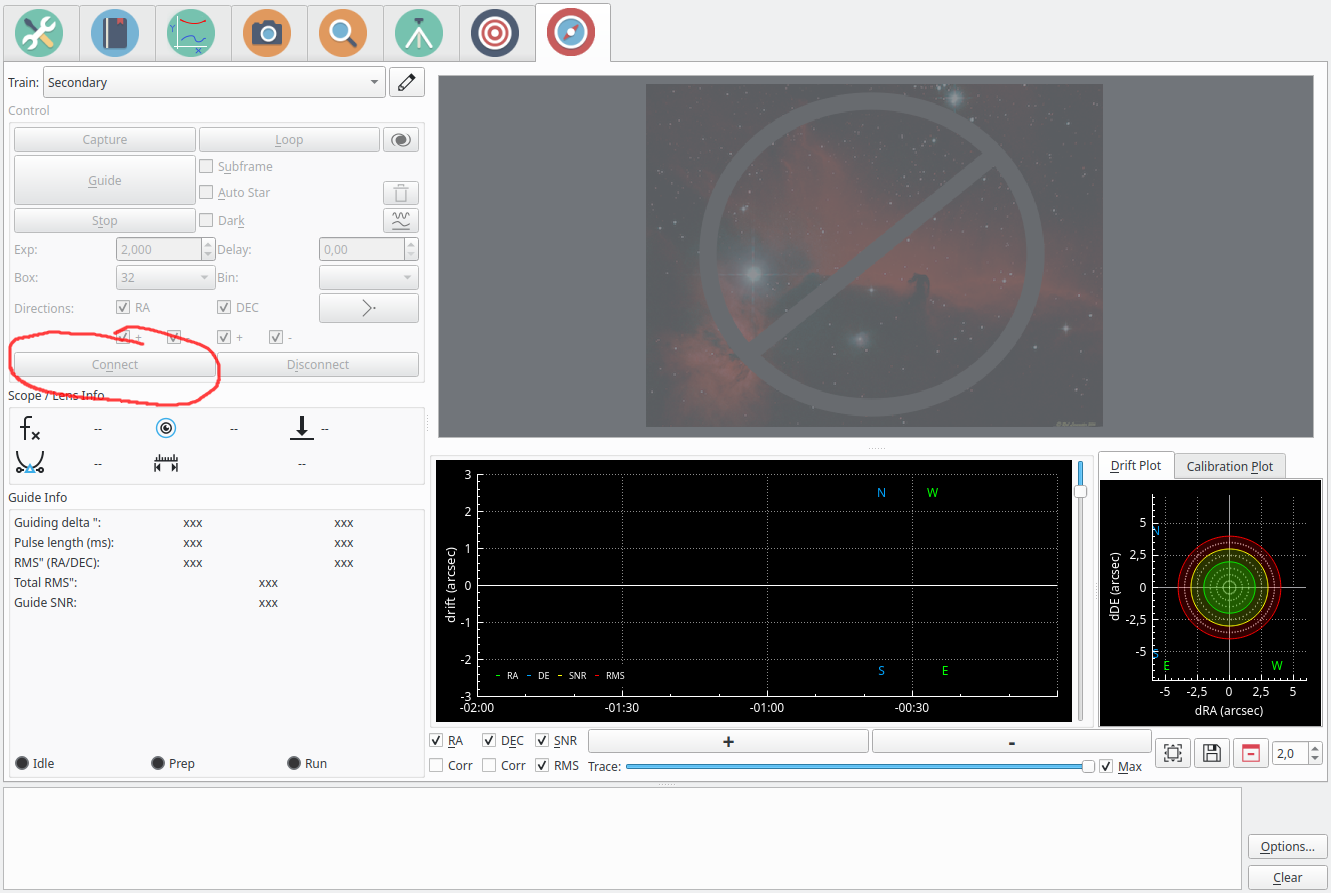Click the ruler scale icon in Scope Info
This screenshot has width=1331, height=893.
tap(166, 463)
